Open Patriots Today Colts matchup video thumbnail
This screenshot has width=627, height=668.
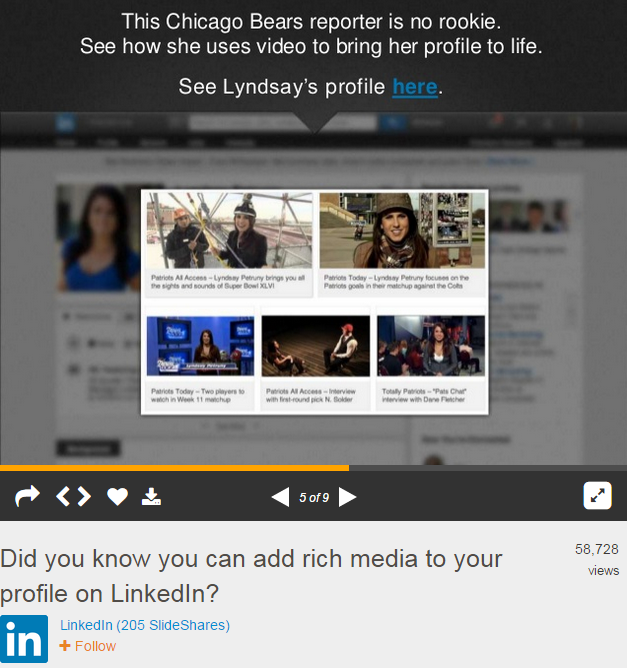[x=401, y=231]
